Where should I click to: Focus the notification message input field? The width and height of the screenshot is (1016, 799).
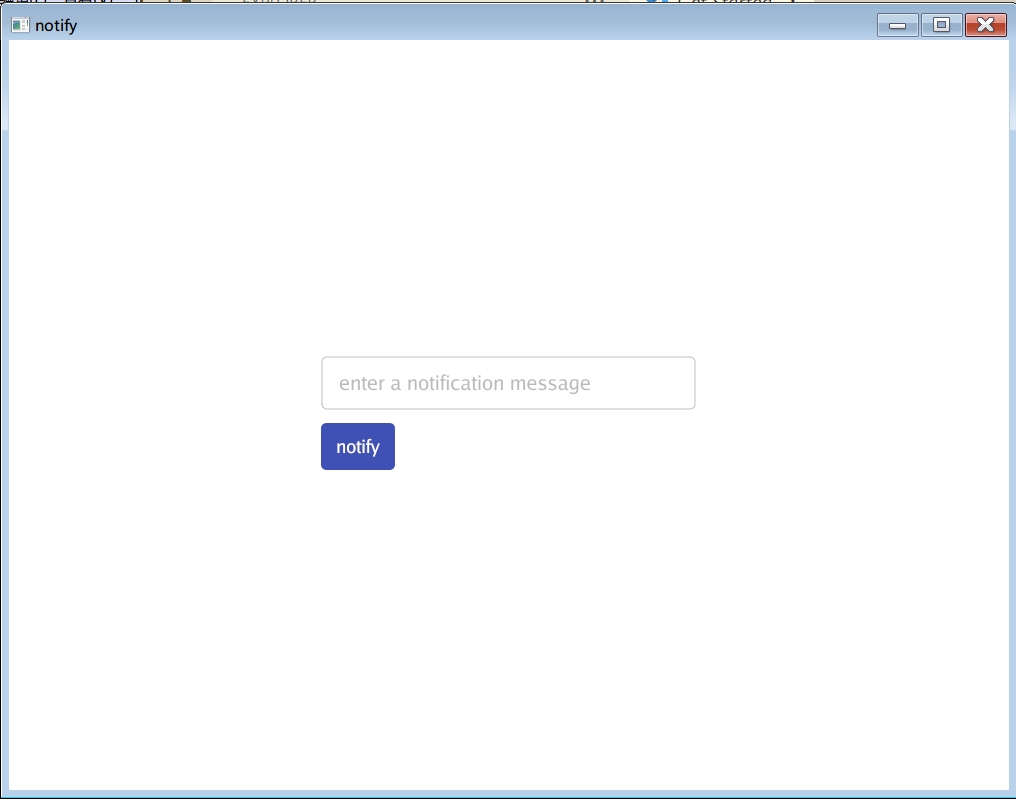[x=508, y=383]
